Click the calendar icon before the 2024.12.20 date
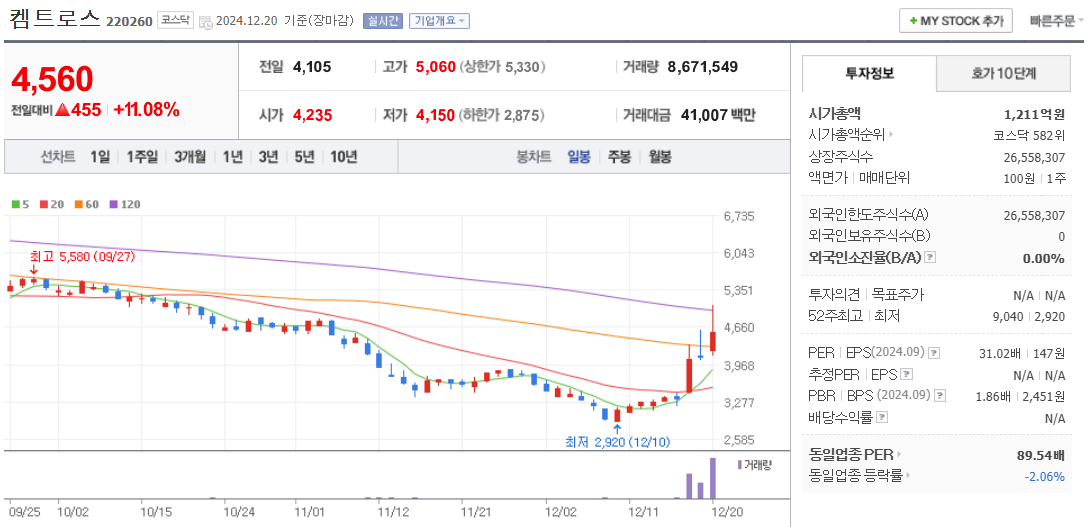 click(x=206, y=22)
